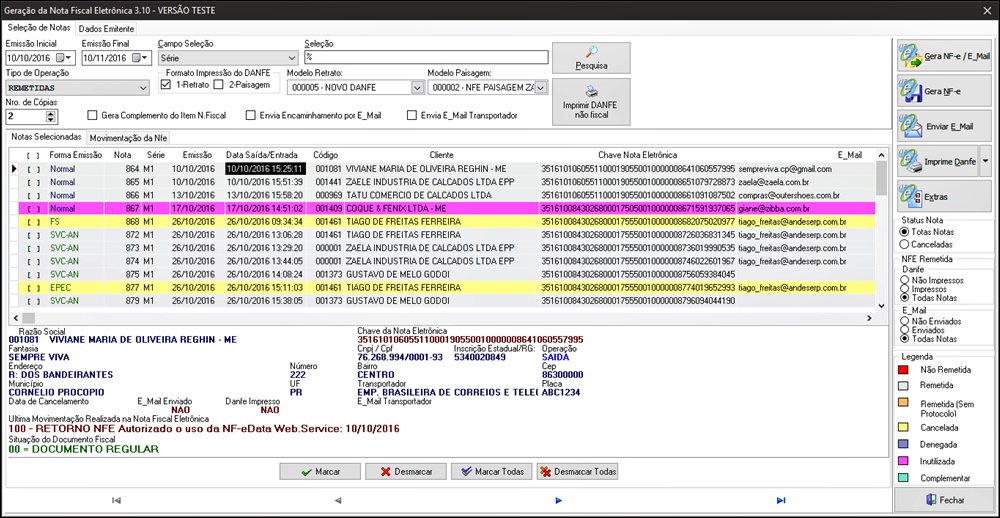This screenshot has height=518, width=1000.
Task: Toggle the 2-Paisagem checkbox
Action: point(218,84)
